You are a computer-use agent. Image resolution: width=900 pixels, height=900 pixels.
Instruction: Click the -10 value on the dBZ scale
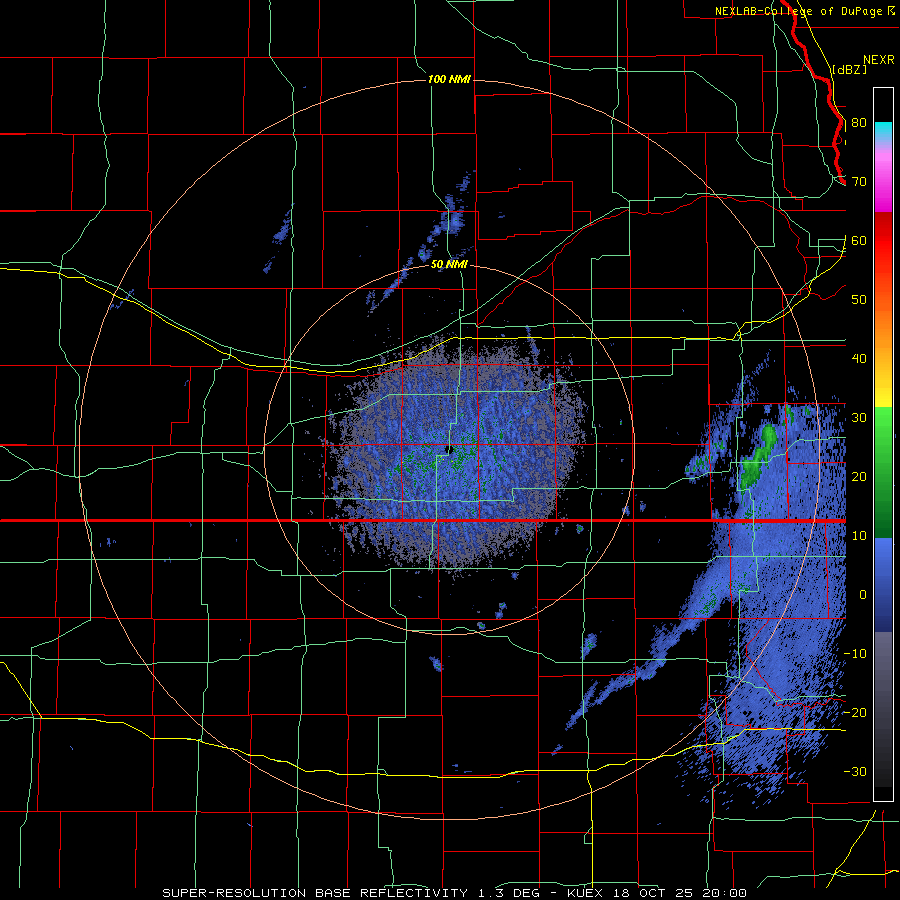(x=855, y=654)
